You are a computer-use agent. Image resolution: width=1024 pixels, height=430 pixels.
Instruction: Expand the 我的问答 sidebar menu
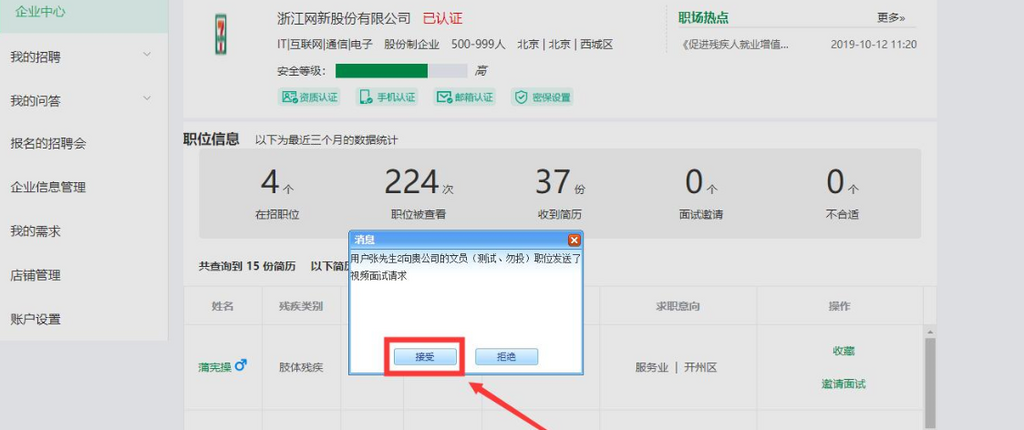(x=147, y=99)
